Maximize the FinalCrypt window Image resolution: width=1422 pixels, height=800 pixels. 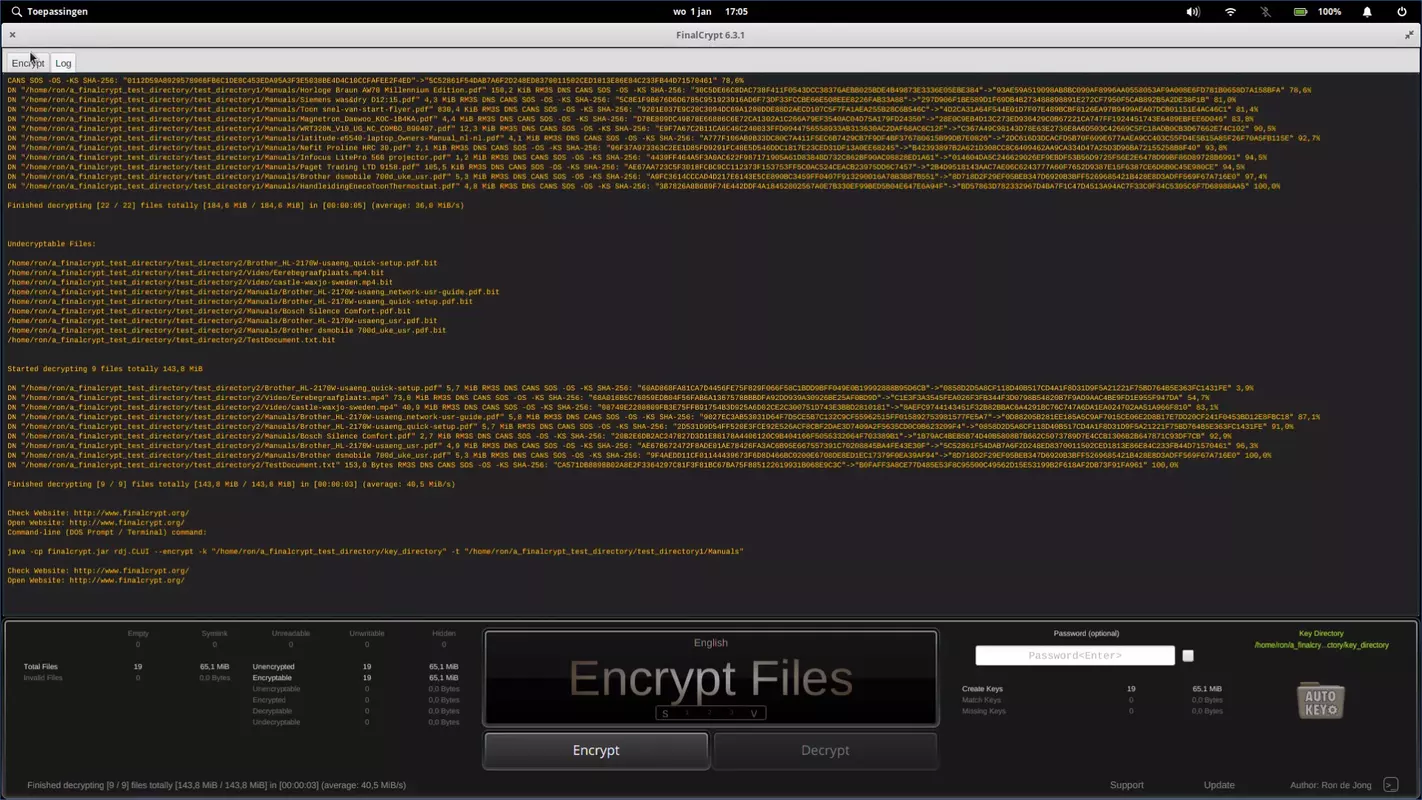[x=1409, y=35]
